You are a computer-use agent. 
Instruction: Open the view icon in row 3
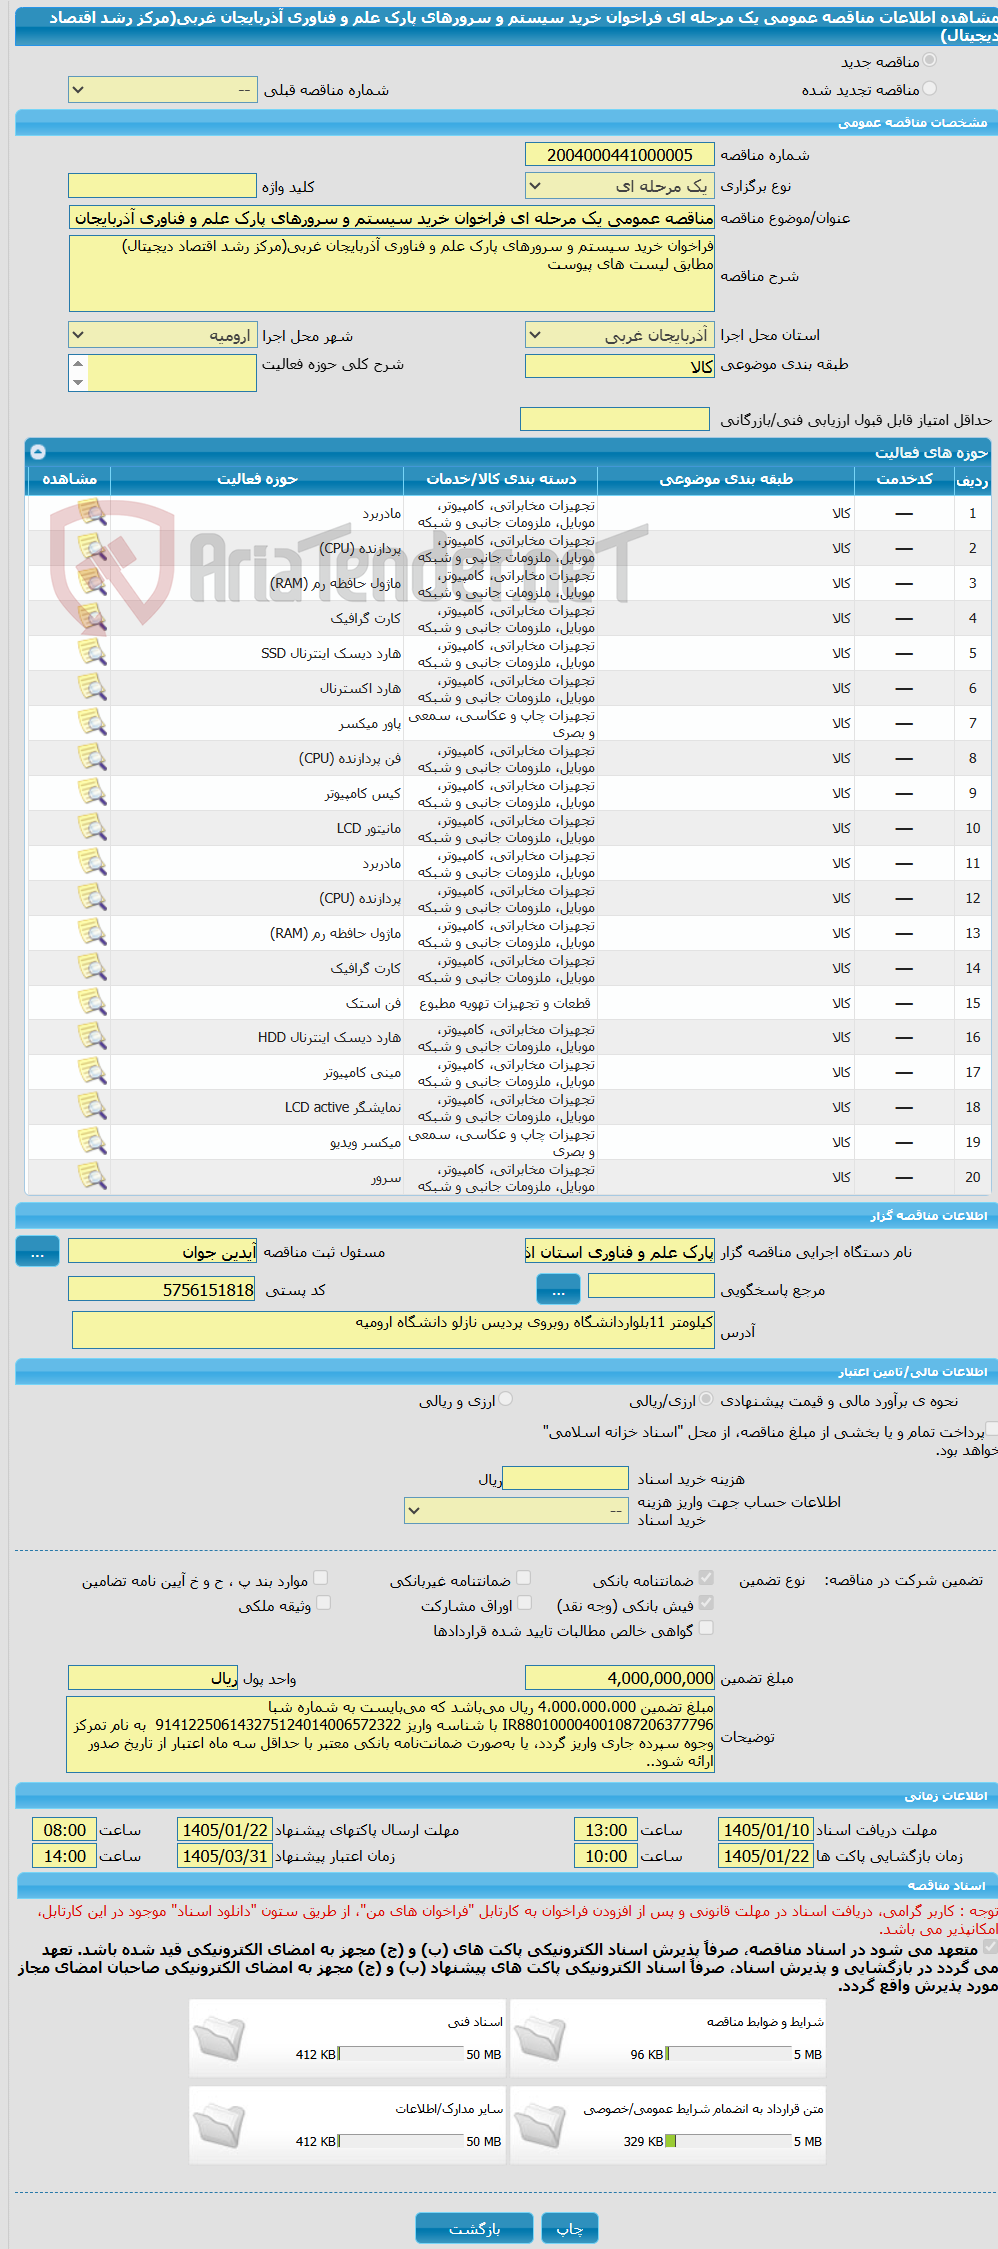(x=92, y=583)
